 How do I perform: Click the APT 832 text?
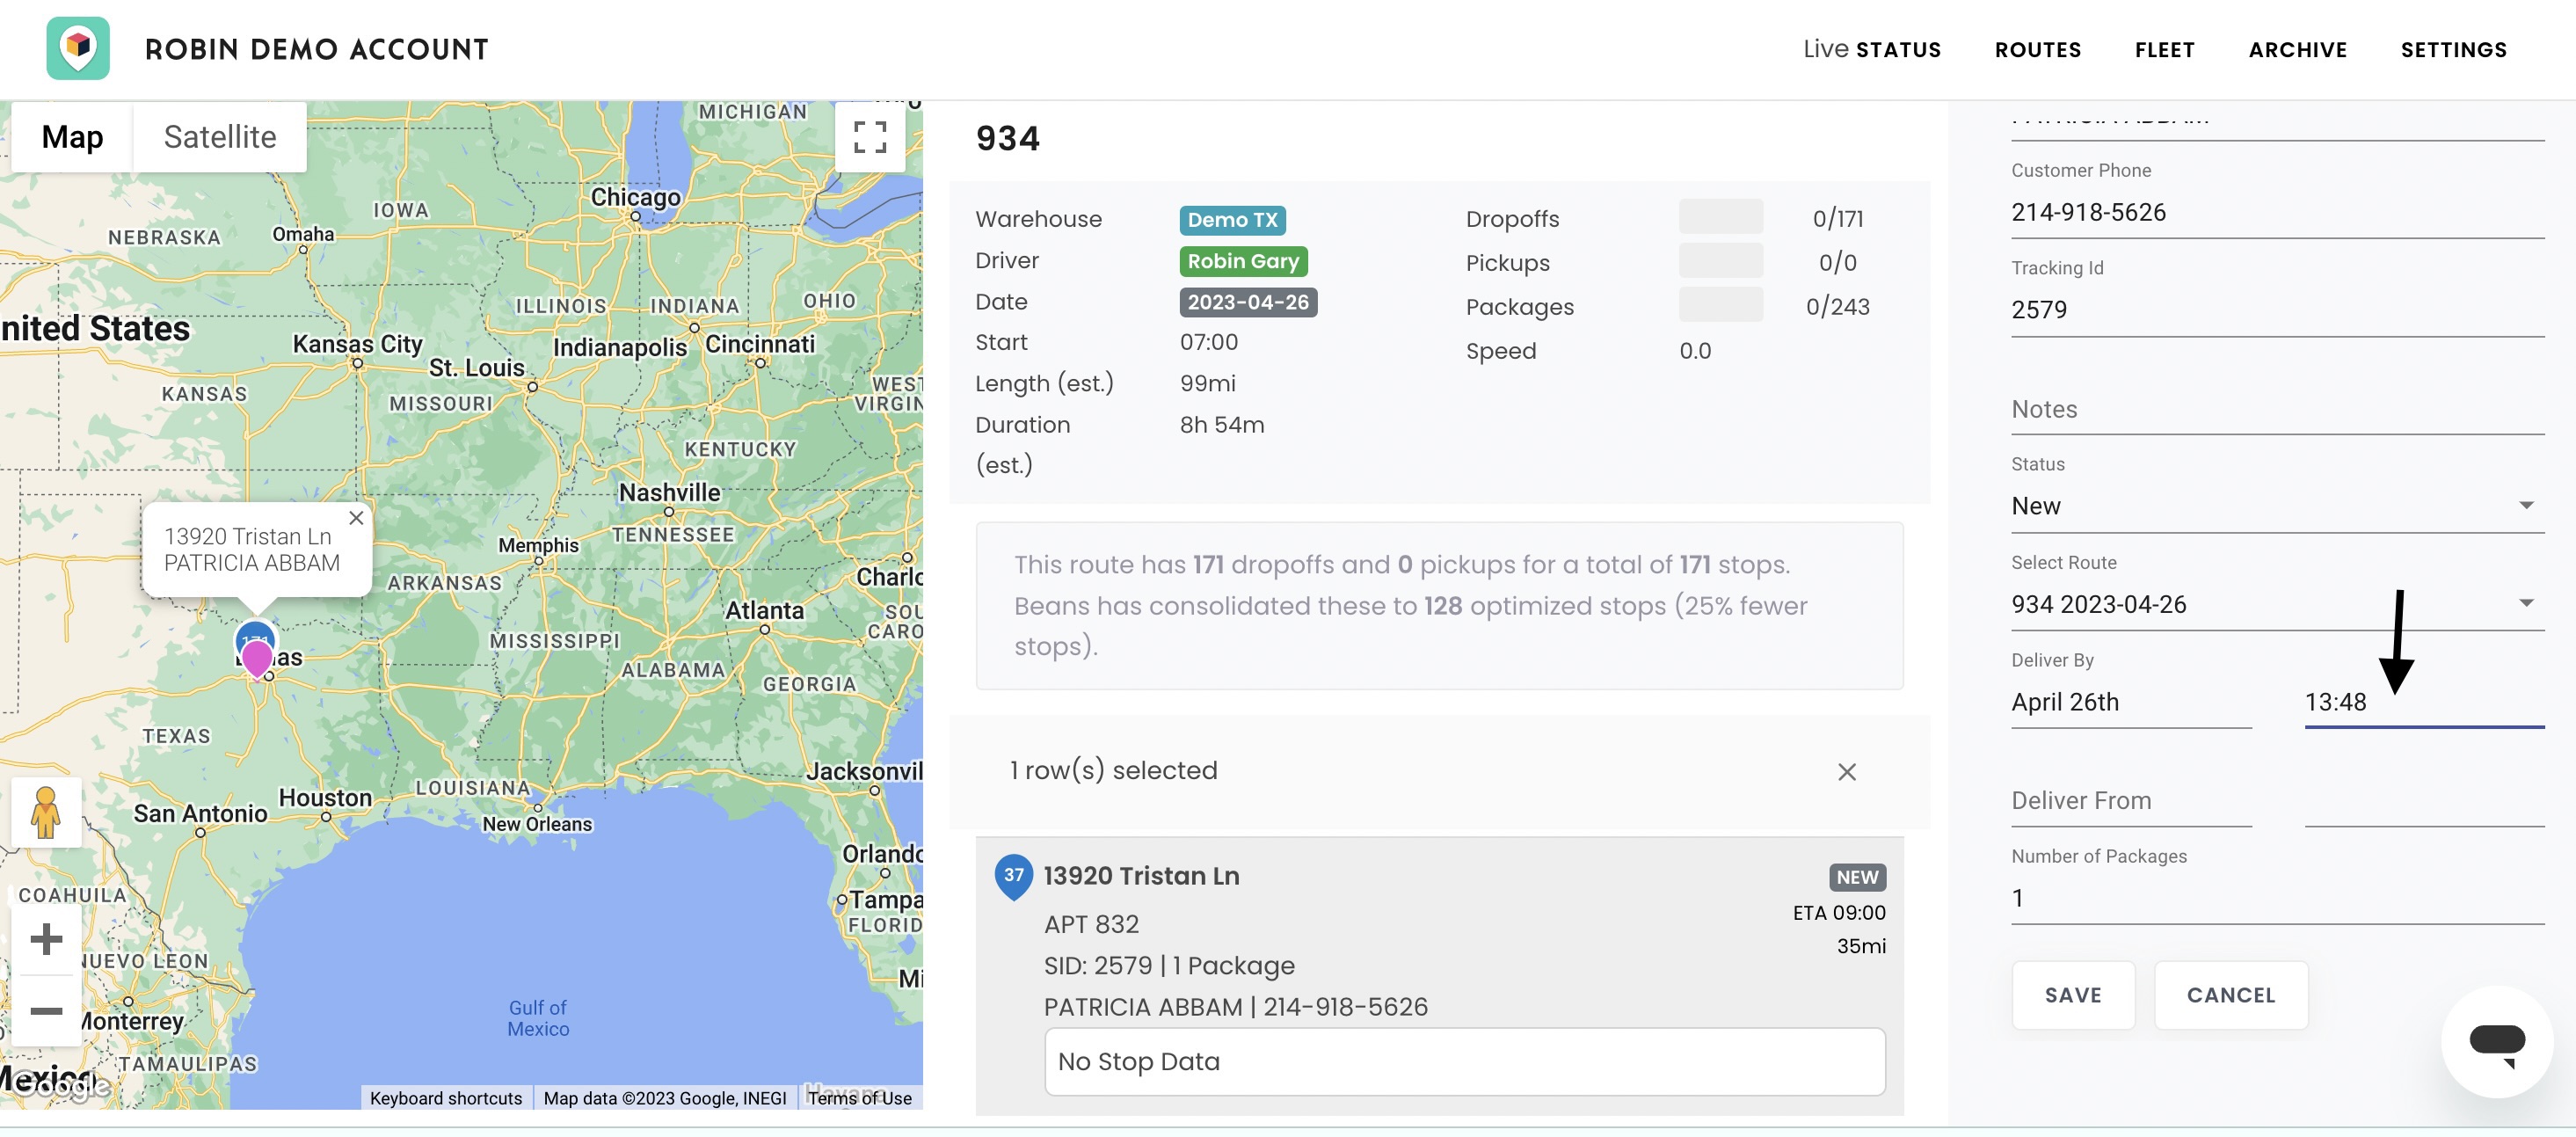tap(1091, 924)
